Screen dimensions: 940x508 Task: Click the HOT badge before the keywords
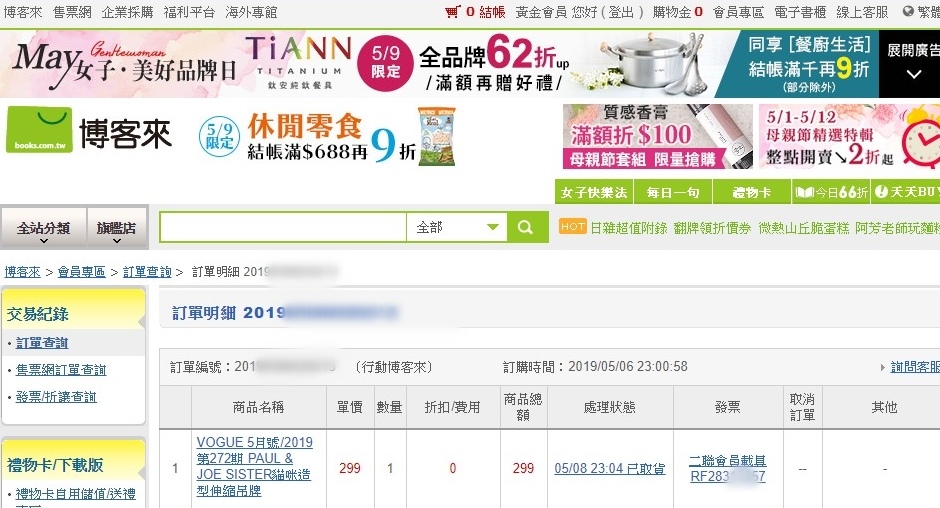(x=573, y=227)
